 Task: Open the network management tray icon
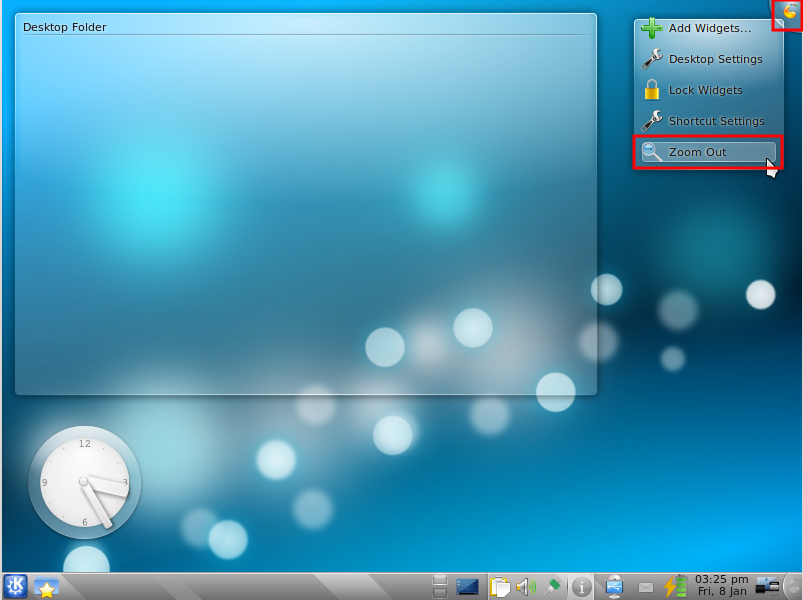pyautogui.click(x=767, y=587)
